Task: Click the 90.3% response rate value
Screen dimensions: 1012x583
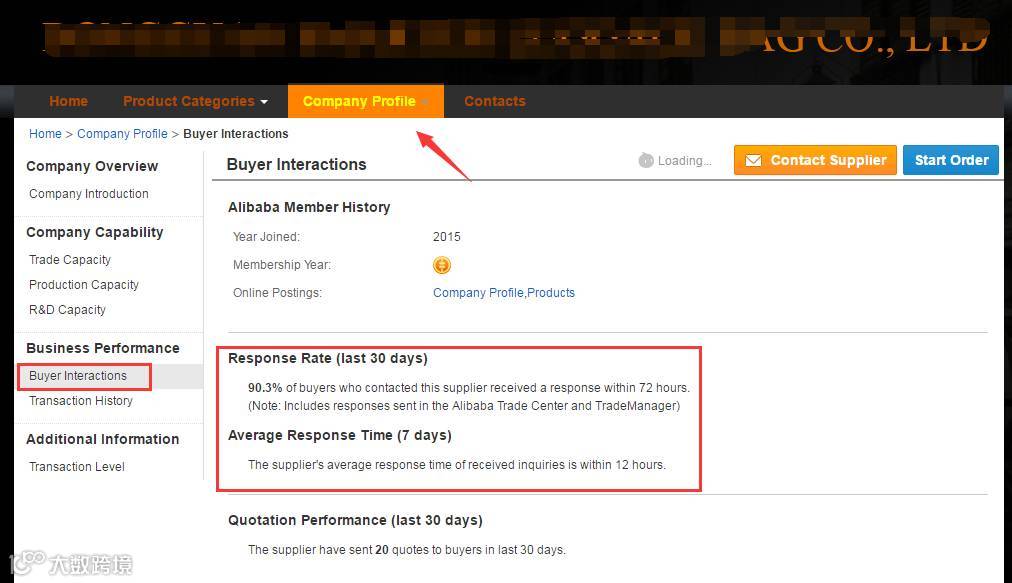Action: (265, 388)
